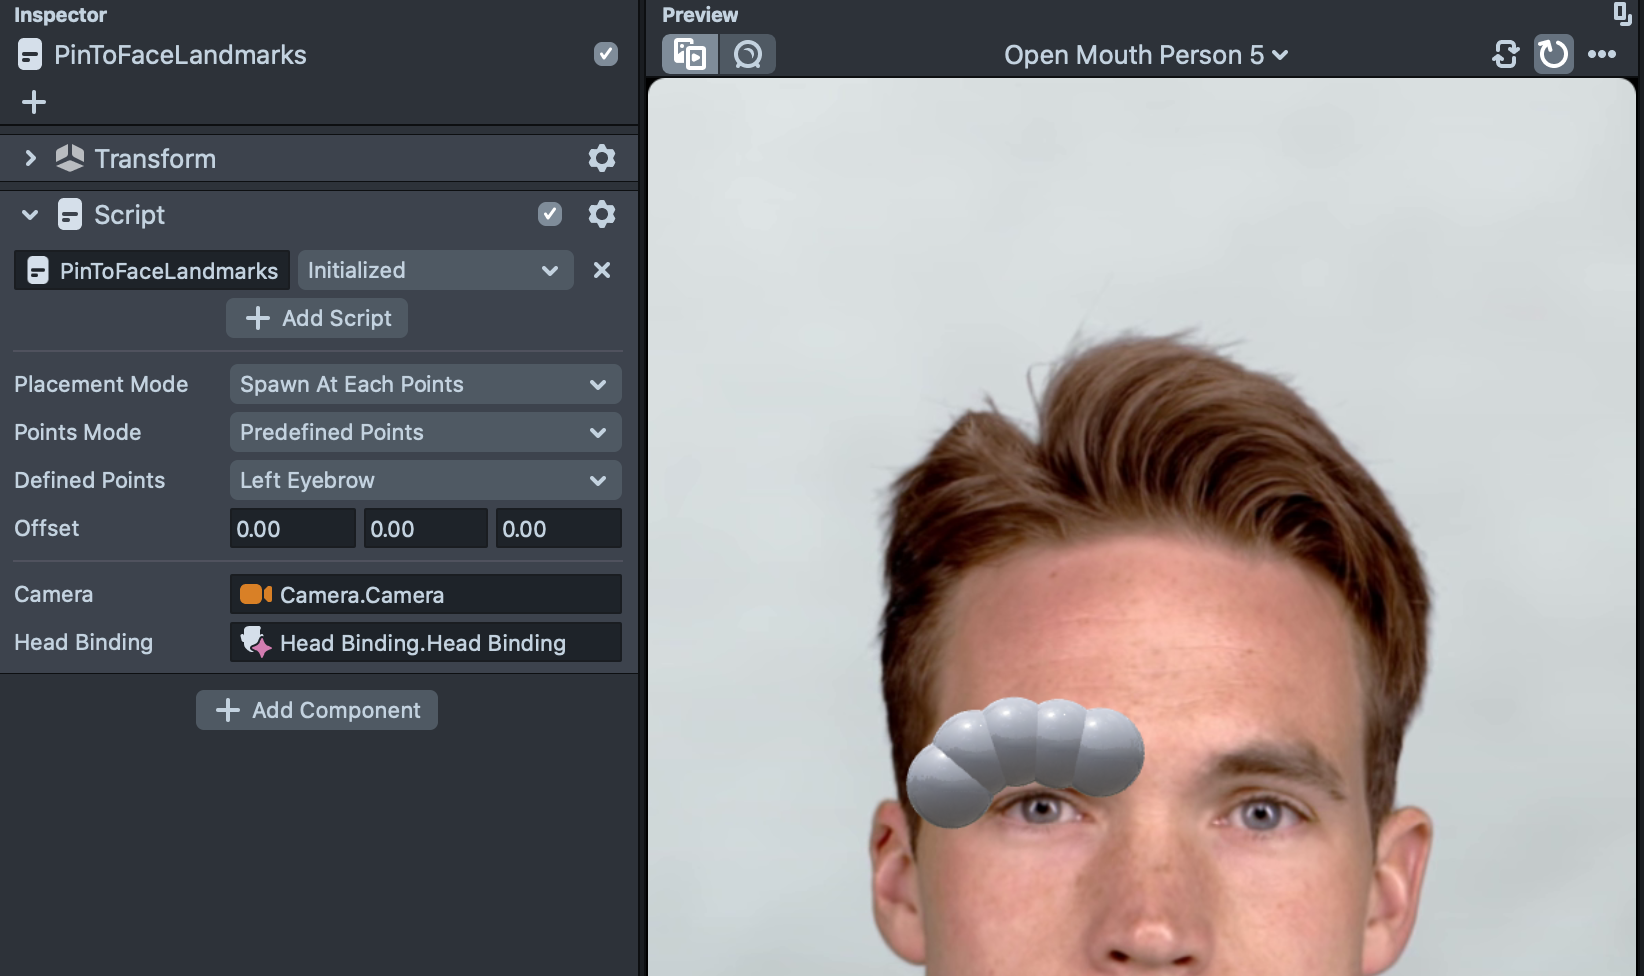Open the Script component gear settings

coord(601,214)
